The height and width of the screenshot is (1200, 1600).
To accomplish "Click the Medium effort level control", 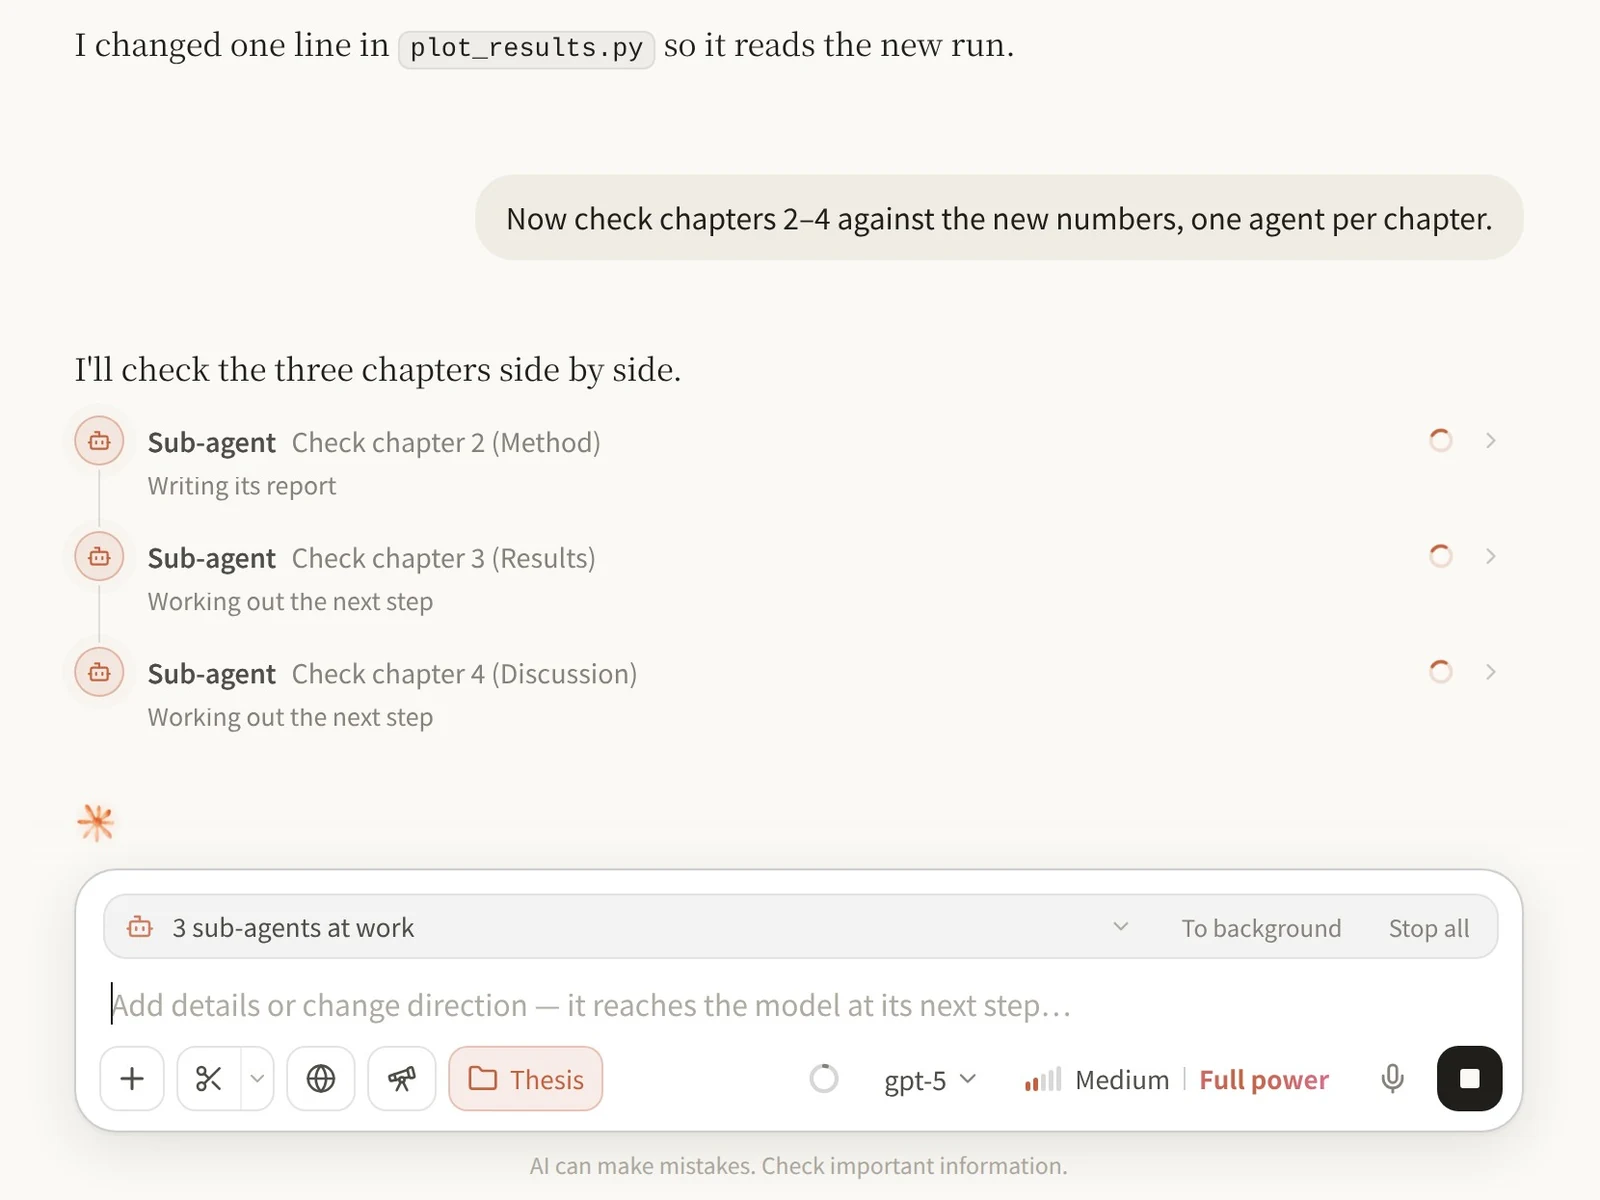I will (1096, 1080).
